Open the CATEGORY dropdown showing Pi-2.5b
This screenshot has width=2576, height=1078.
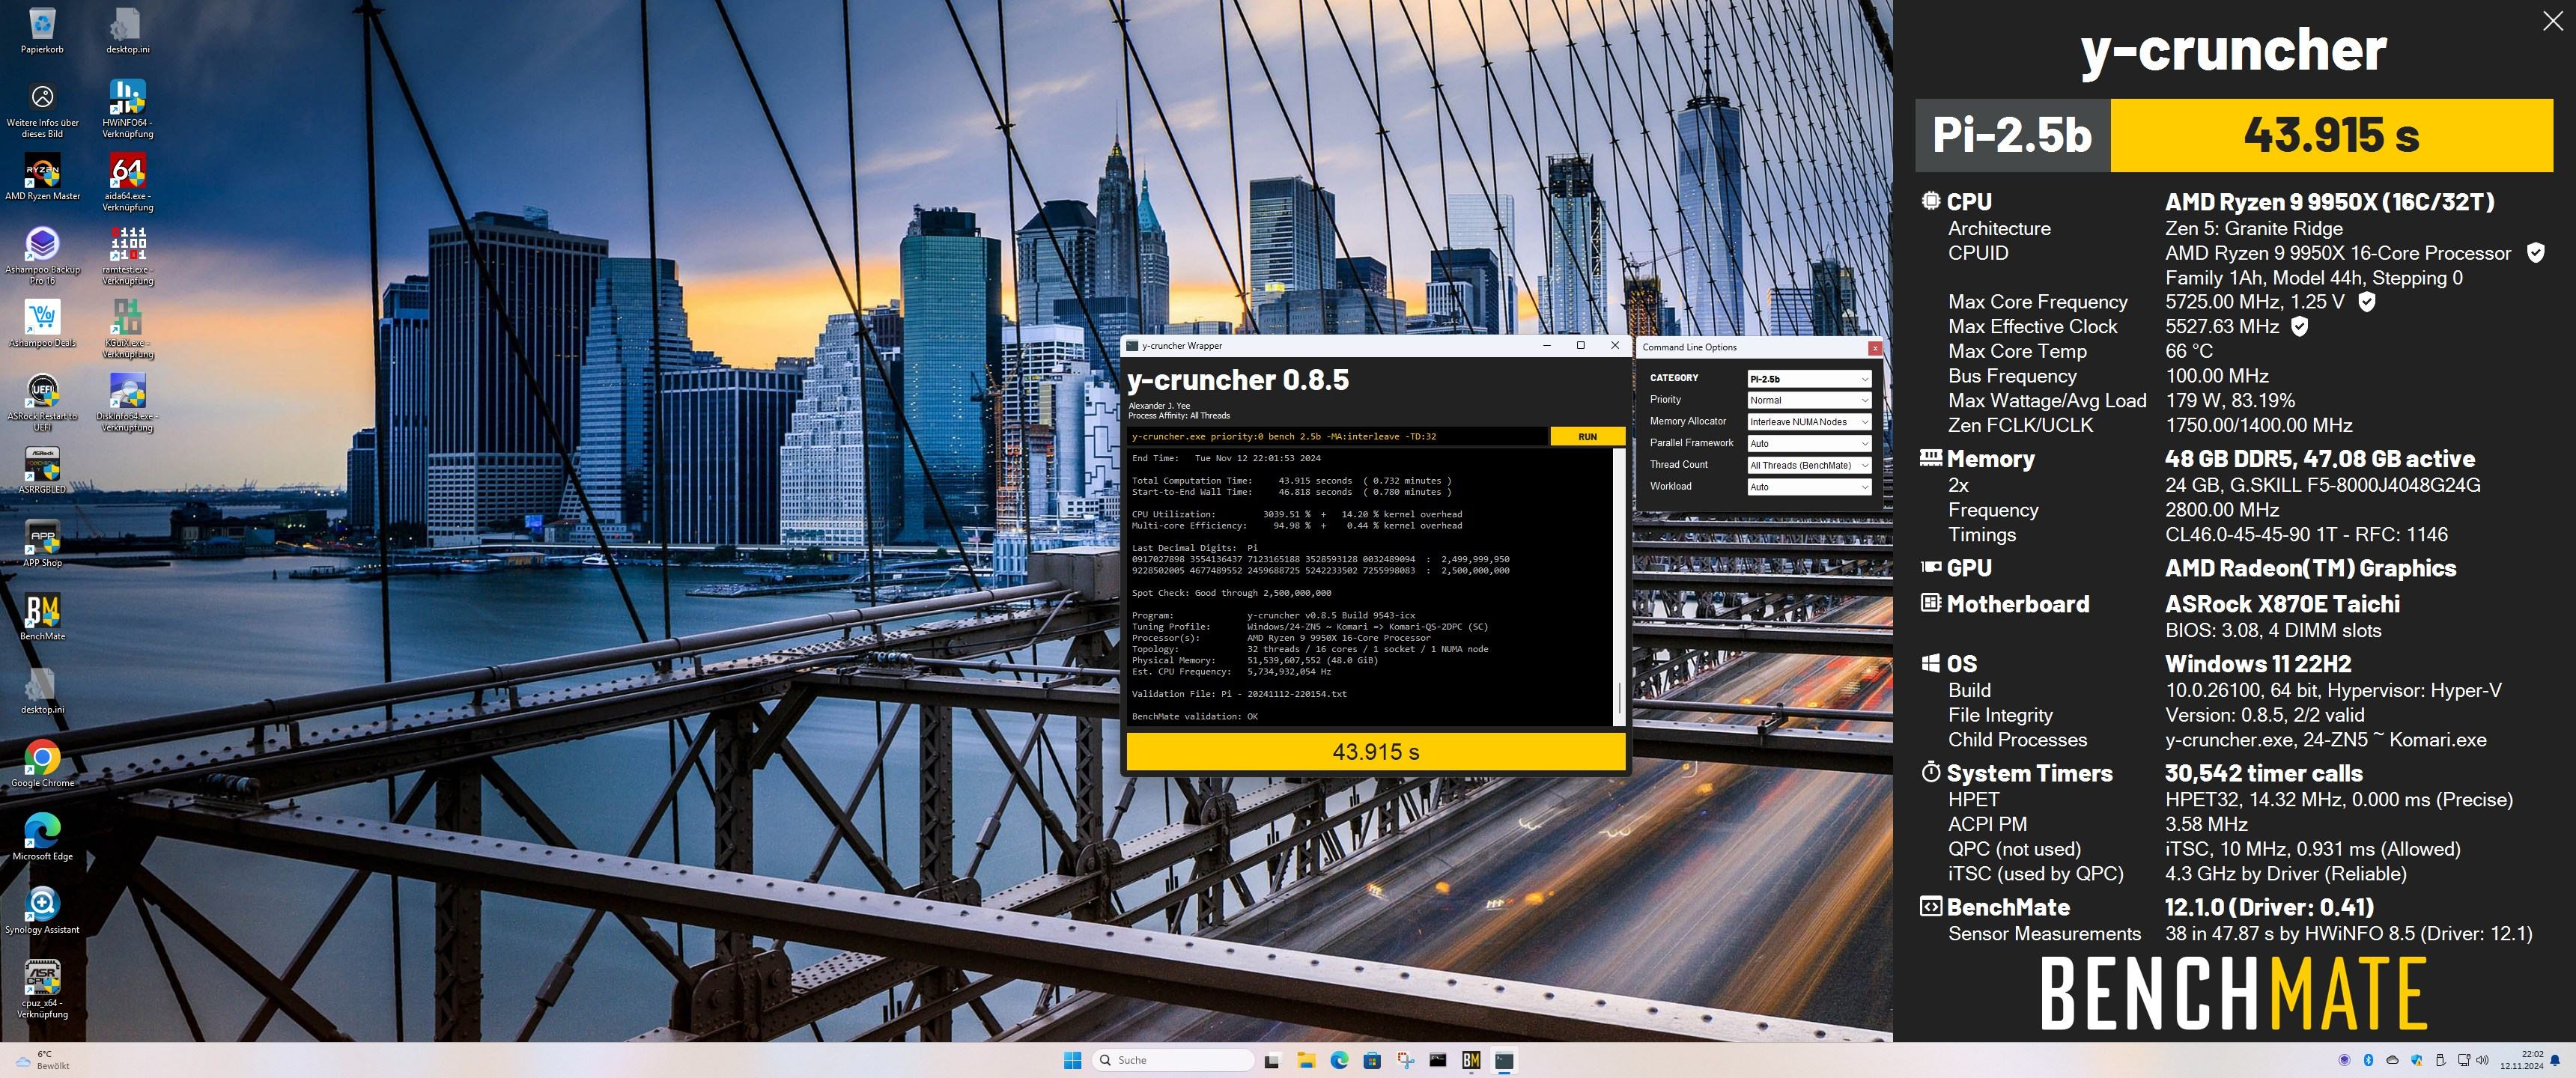[x=1808, y=379]
